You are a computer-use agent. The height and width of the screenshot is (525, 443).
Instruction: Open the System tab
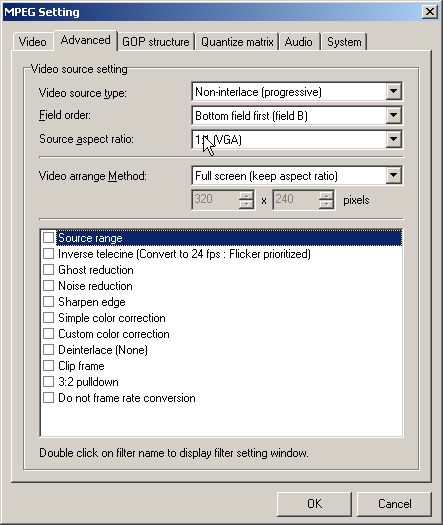tap(344, 42)
